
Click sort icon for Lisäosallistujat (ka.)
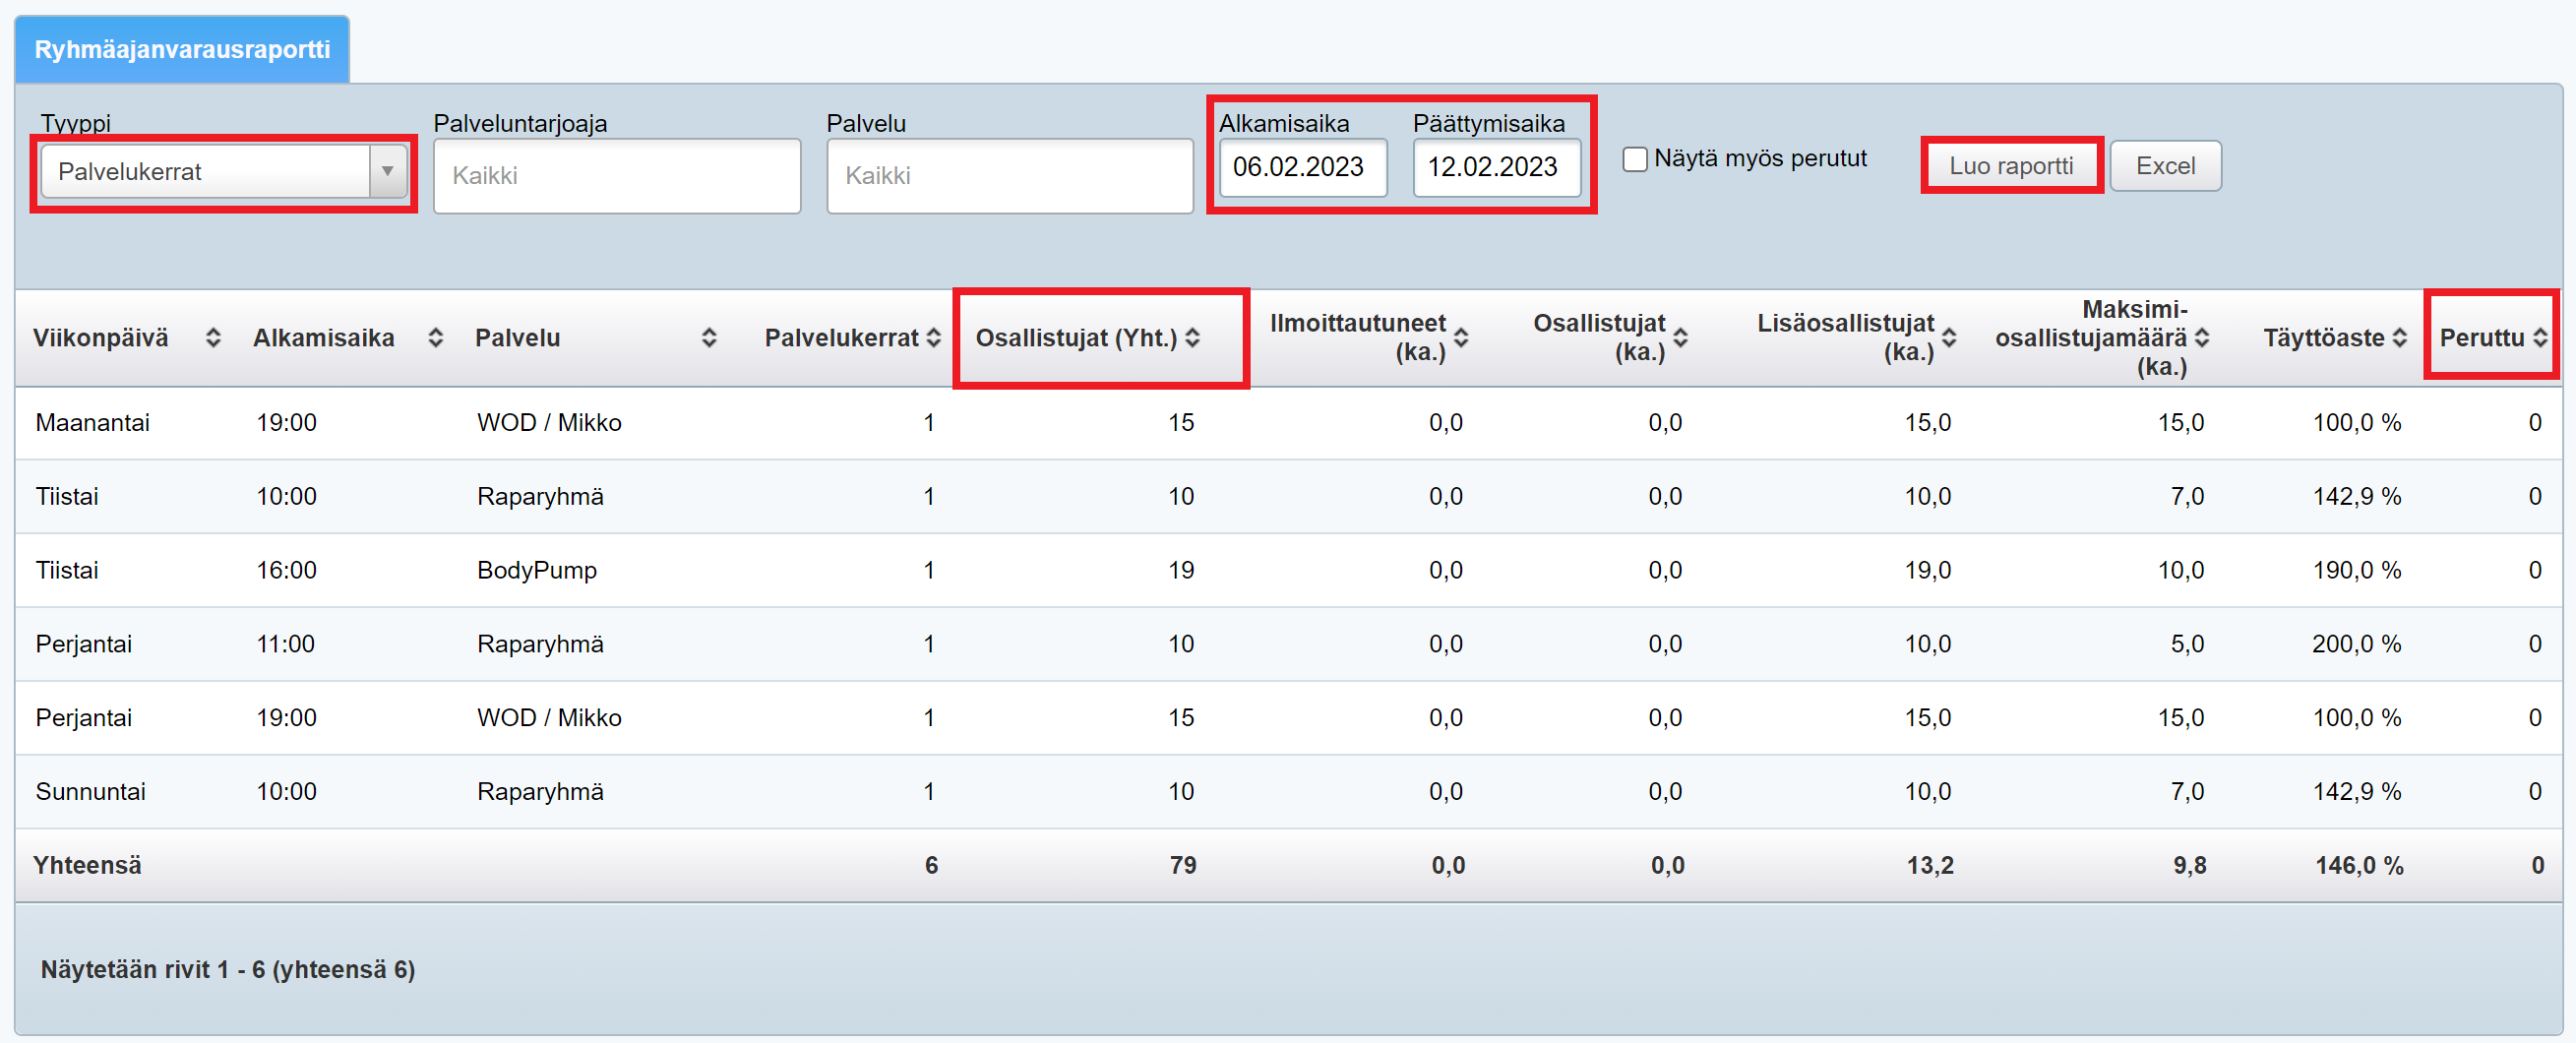(1949, 338)
